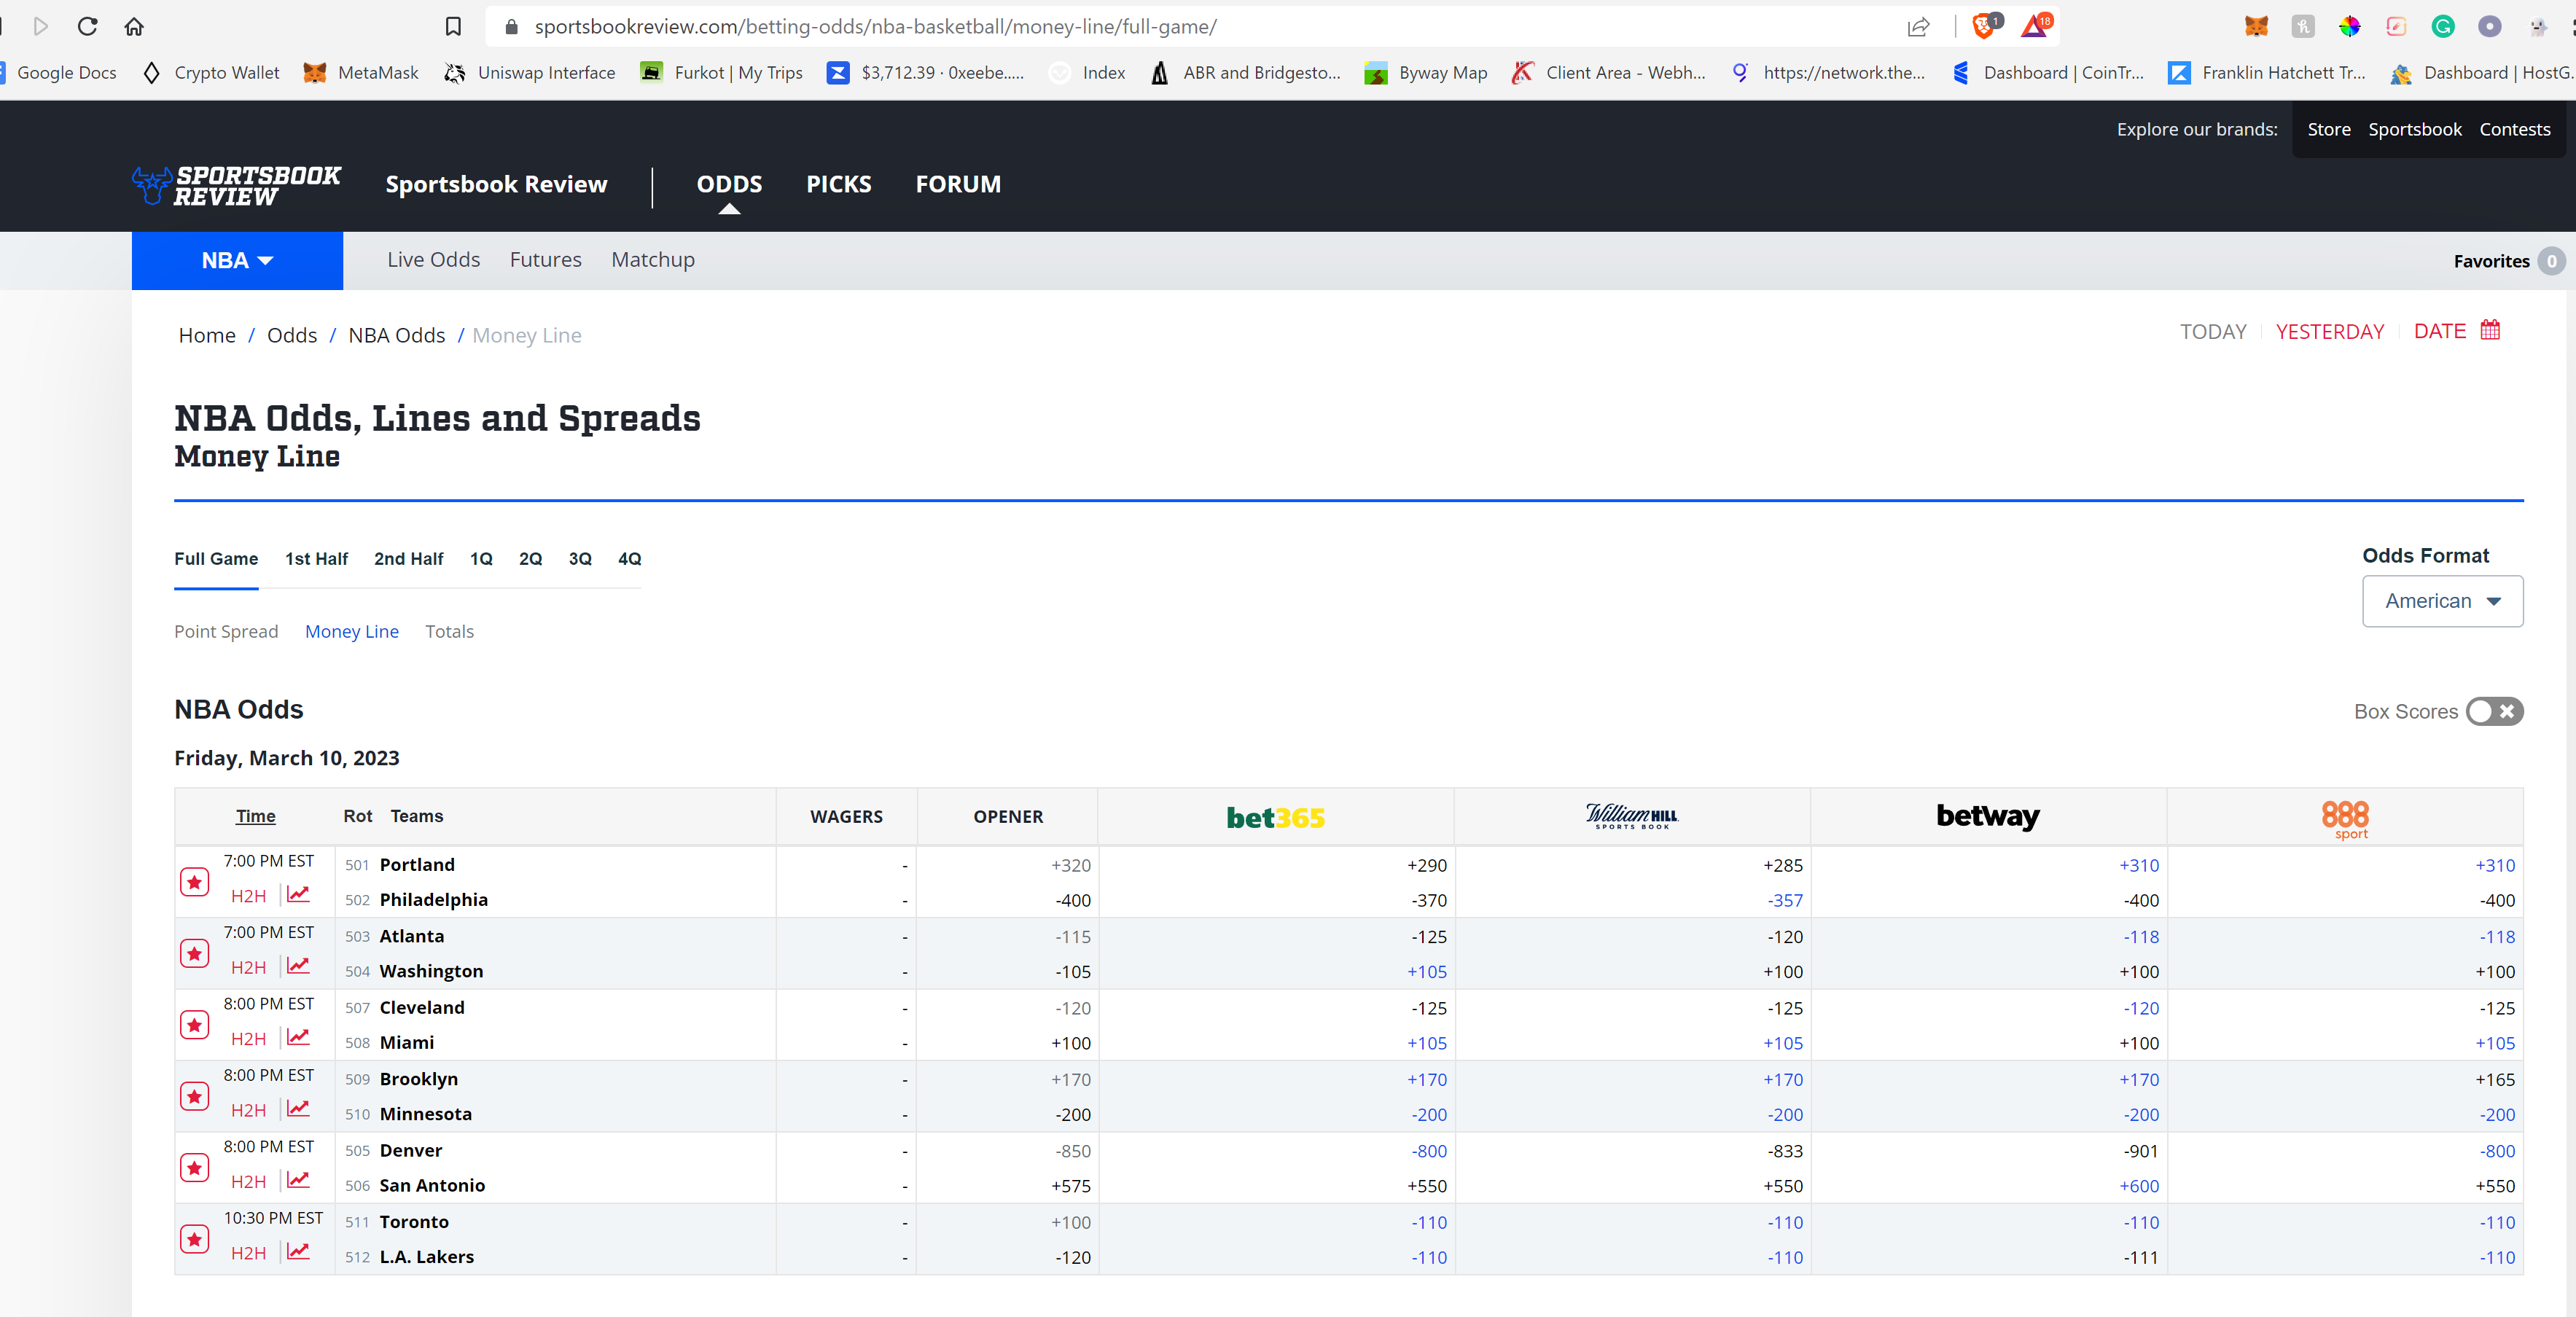Favorite the Denver vs San Antonio game star
The image size is (2576, 1317).
[x=194, y=1168]
